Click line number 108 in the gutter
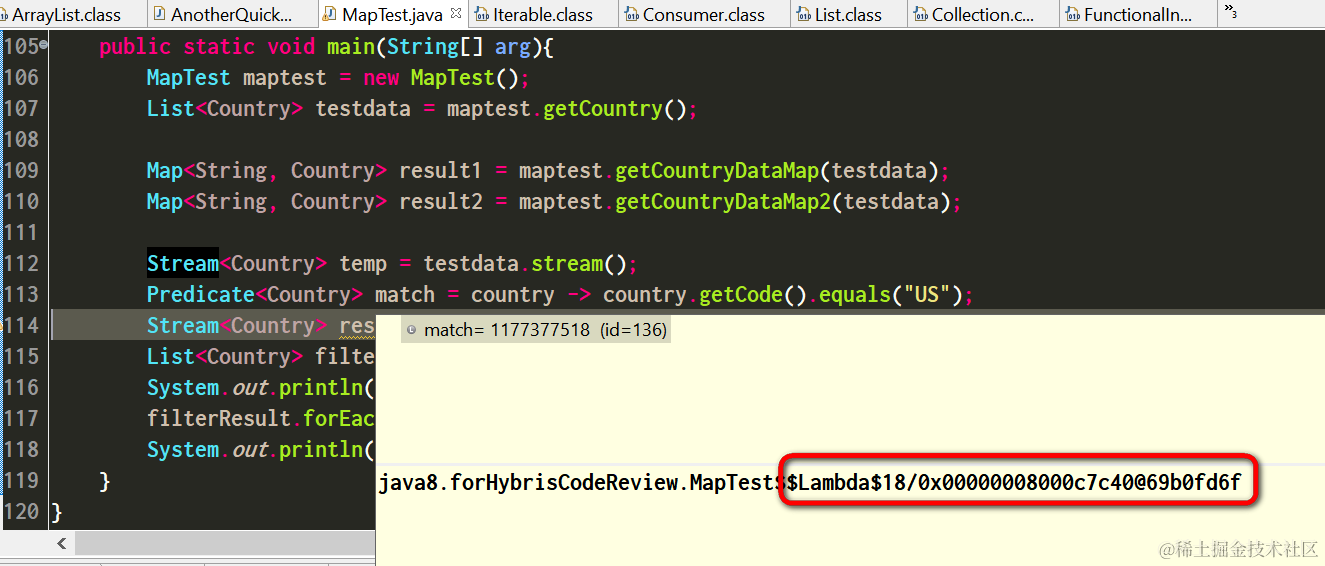 20,139
